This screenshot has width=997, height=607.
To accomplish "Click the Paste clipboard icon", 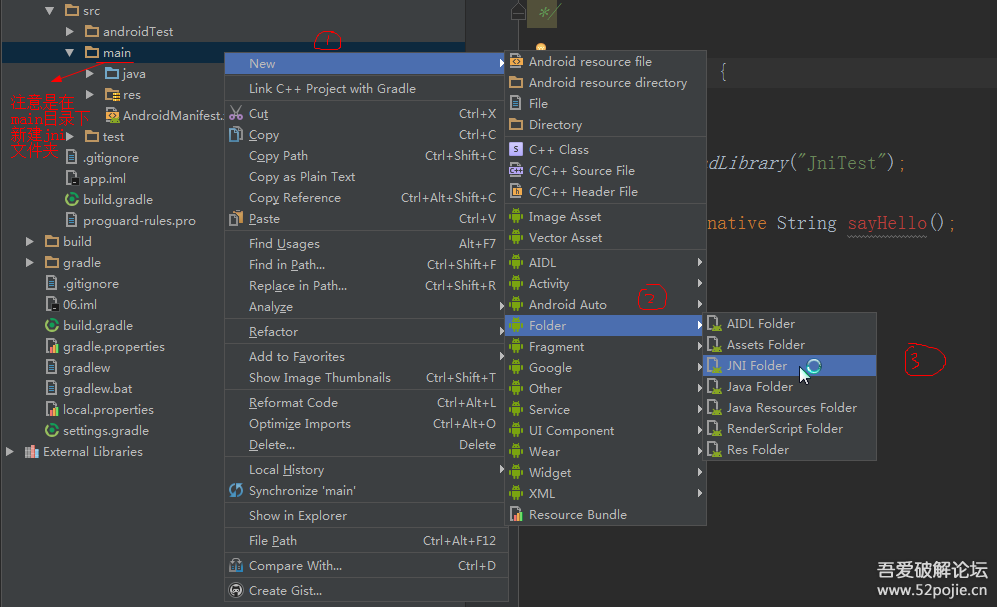I will (236, 218).
